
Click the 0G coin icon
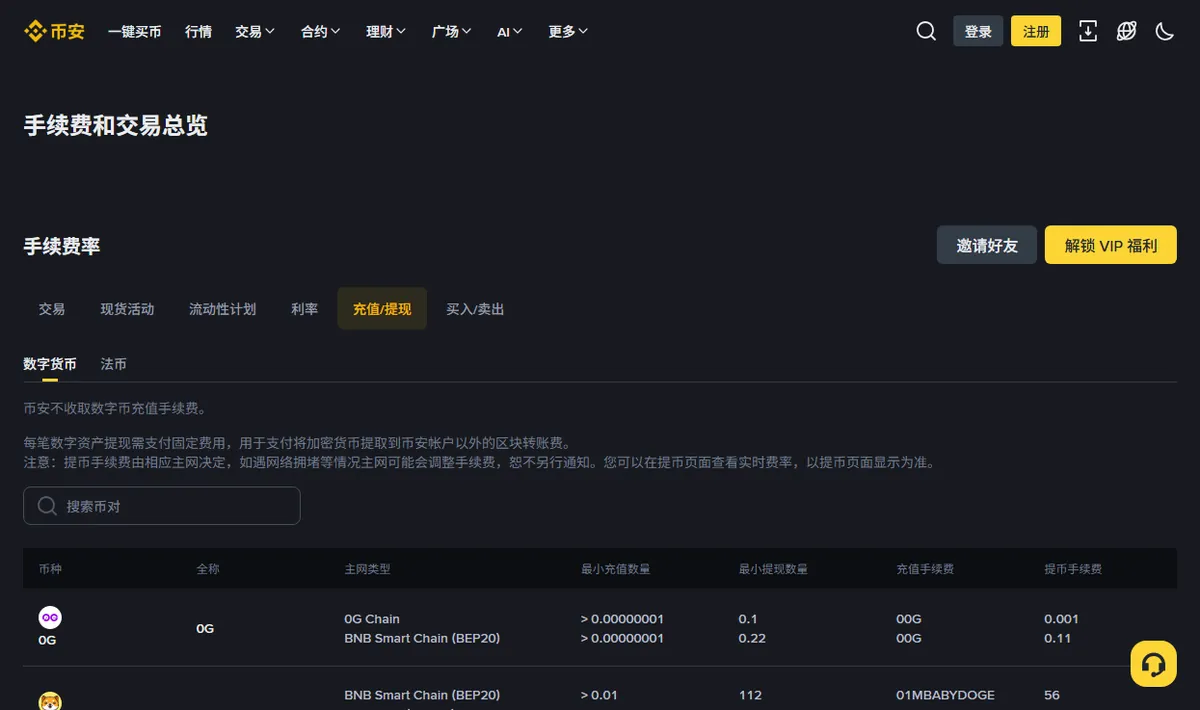(50, 617)
